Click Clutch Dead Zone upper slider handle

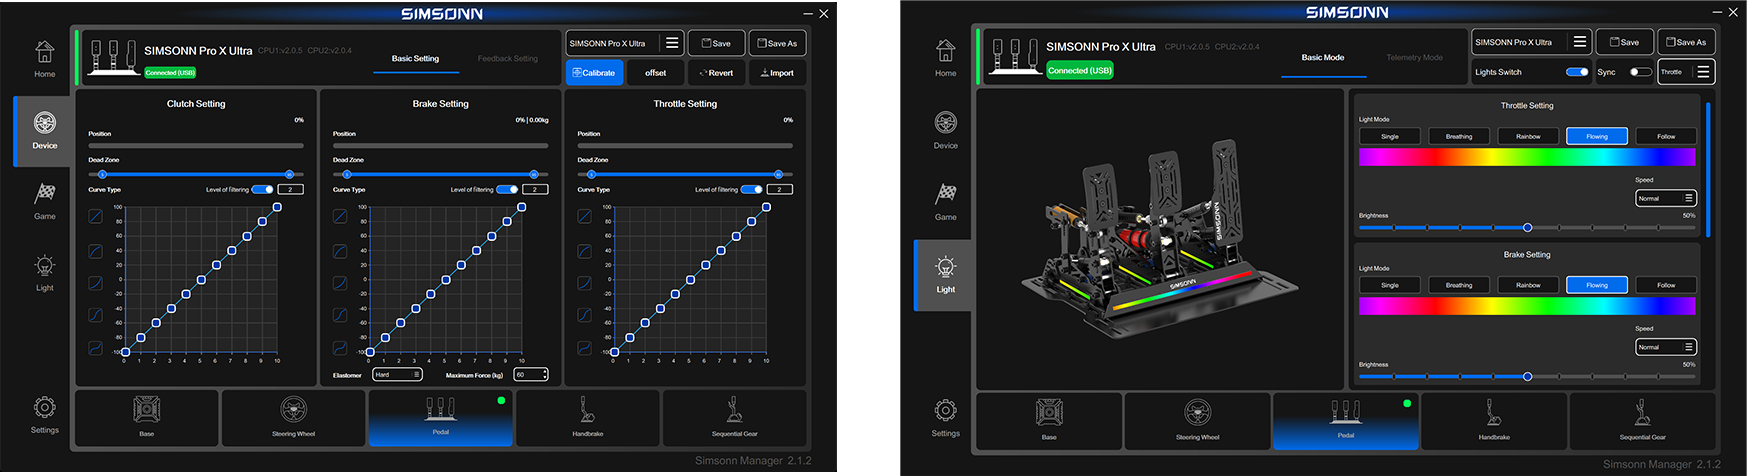[x=289, y=174]
